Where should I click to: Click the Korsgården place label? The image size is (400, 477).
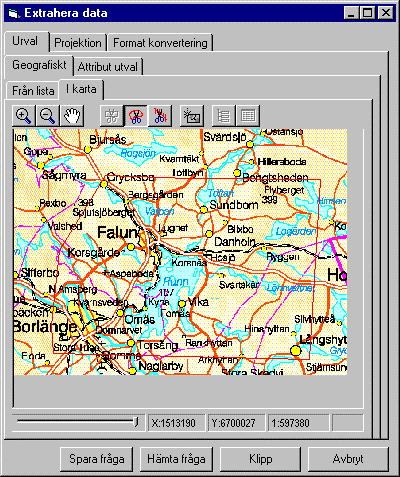(x=93, y=253)
